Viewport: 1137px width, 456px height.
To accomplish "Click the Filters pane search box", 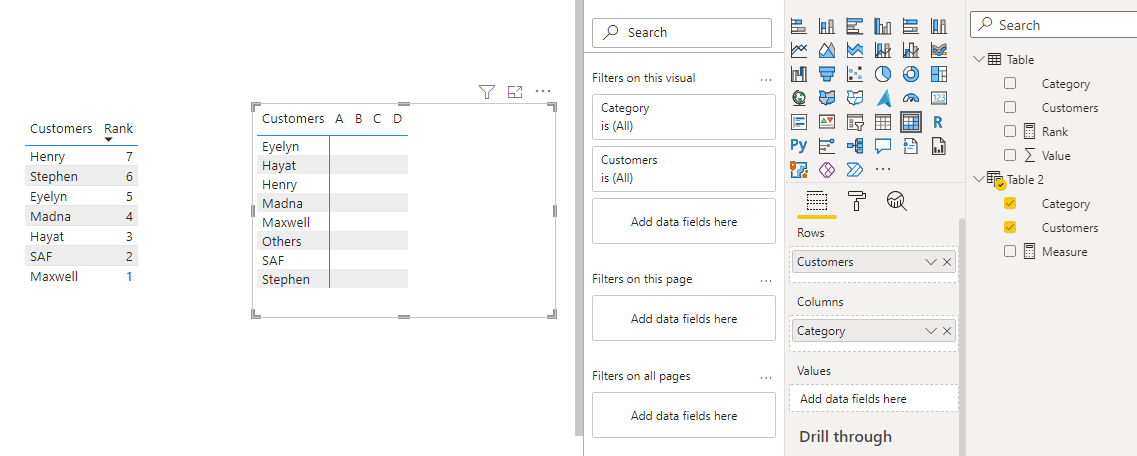I will click(x=682, y=33).
